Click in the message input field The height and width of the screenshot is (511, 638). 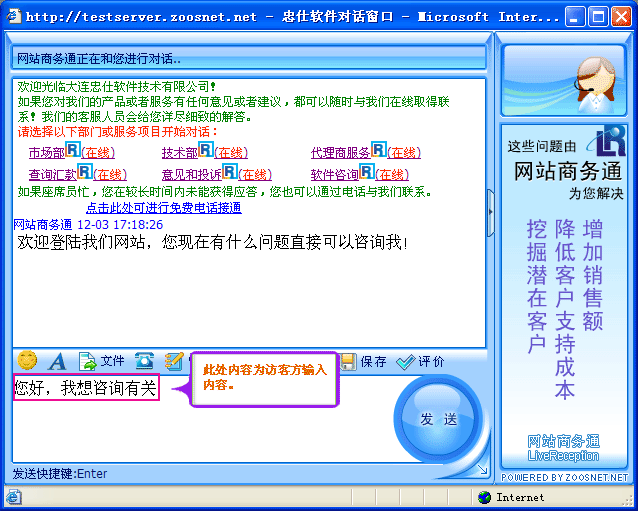point(203,419)
